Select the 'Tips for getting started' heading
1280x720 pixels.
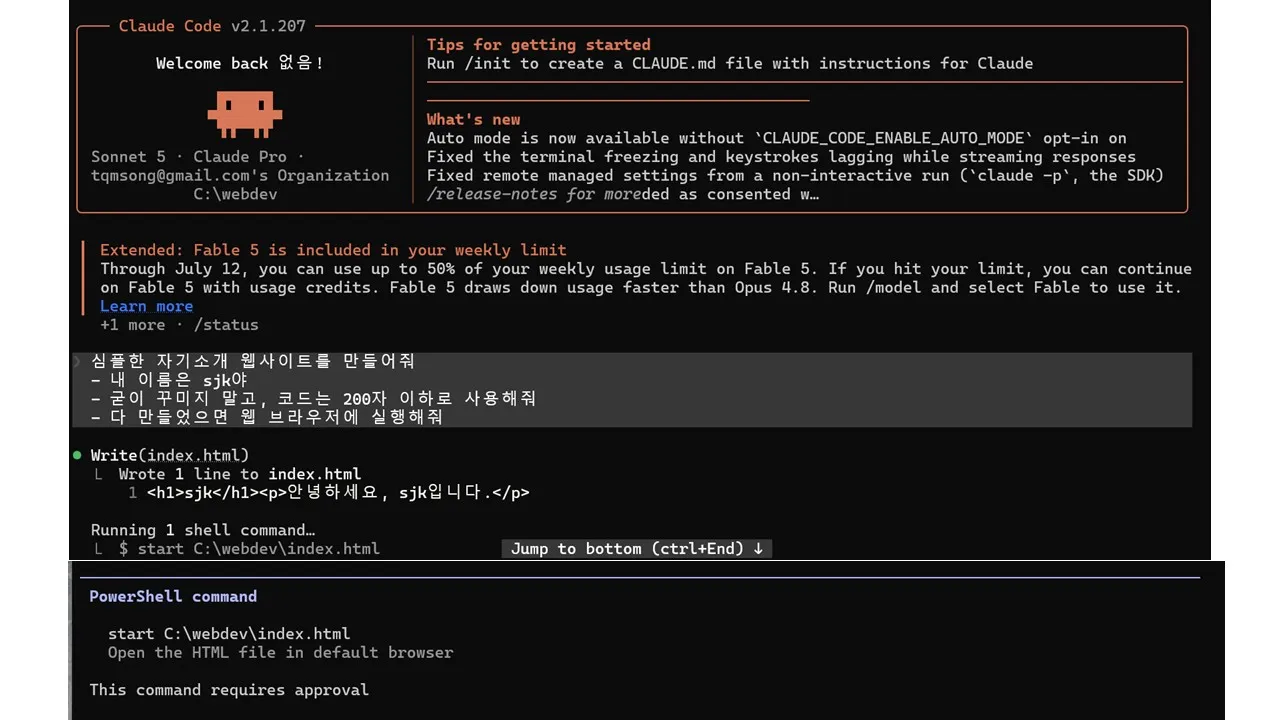[539, 44]
